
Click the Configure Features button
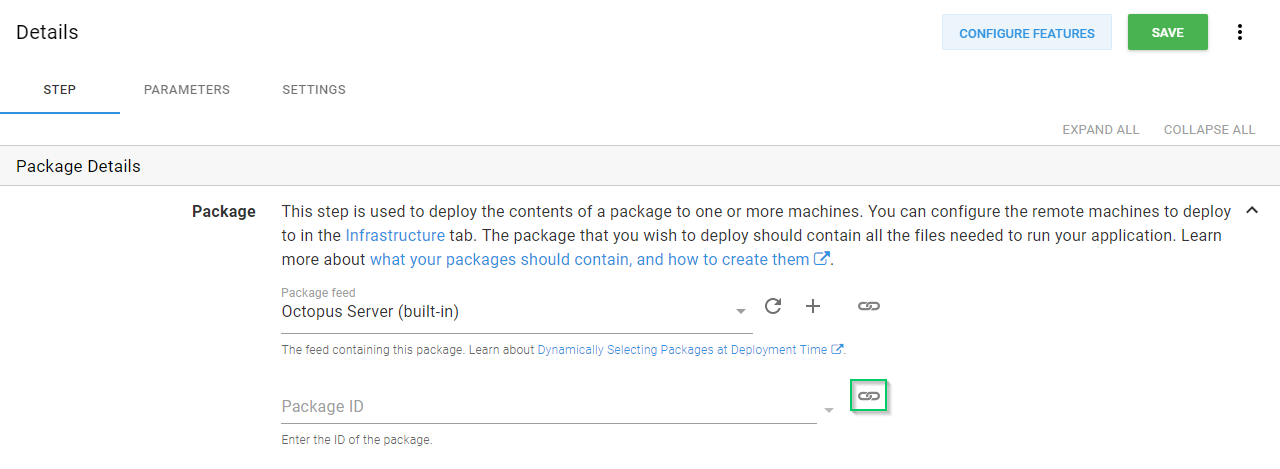pos(1026,33)
